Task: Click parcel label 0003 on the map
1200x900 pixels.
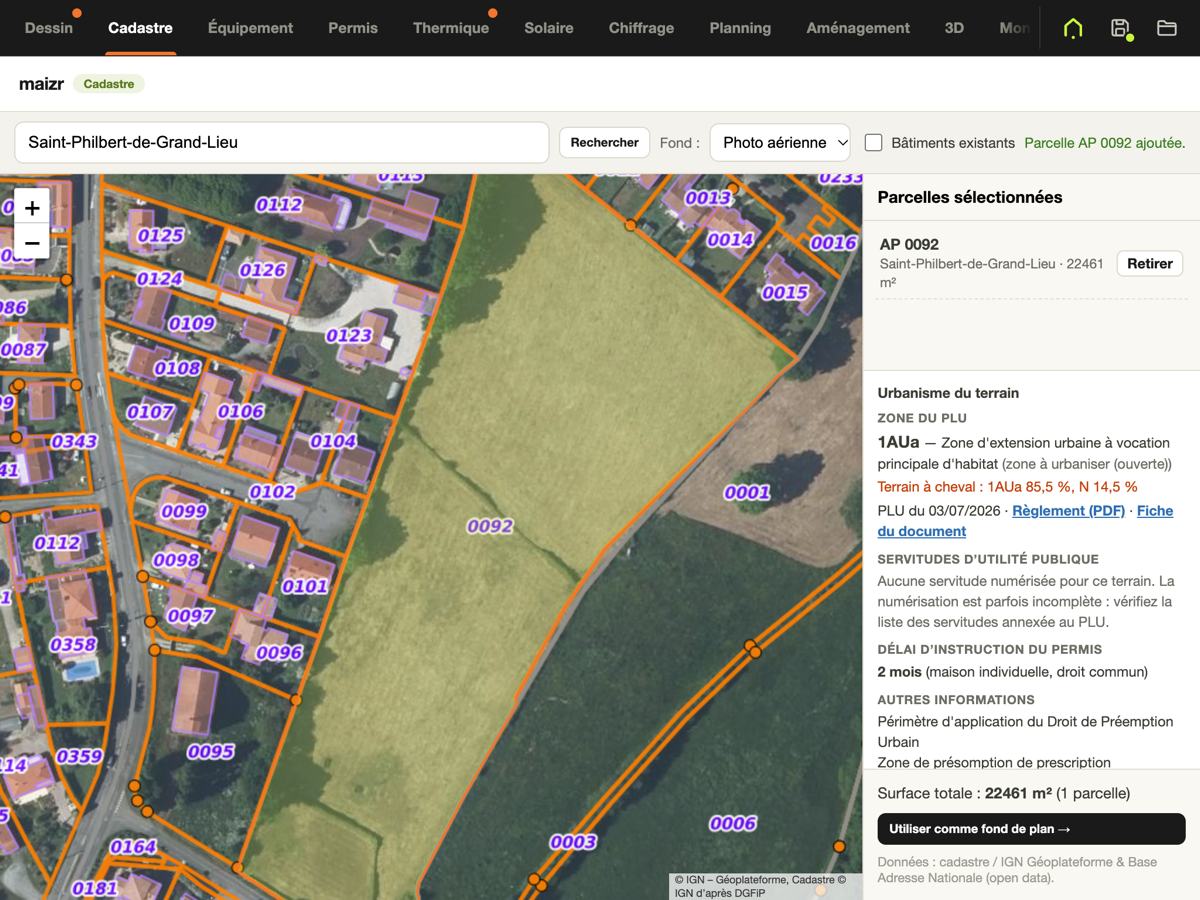Action: click(573, 842)
